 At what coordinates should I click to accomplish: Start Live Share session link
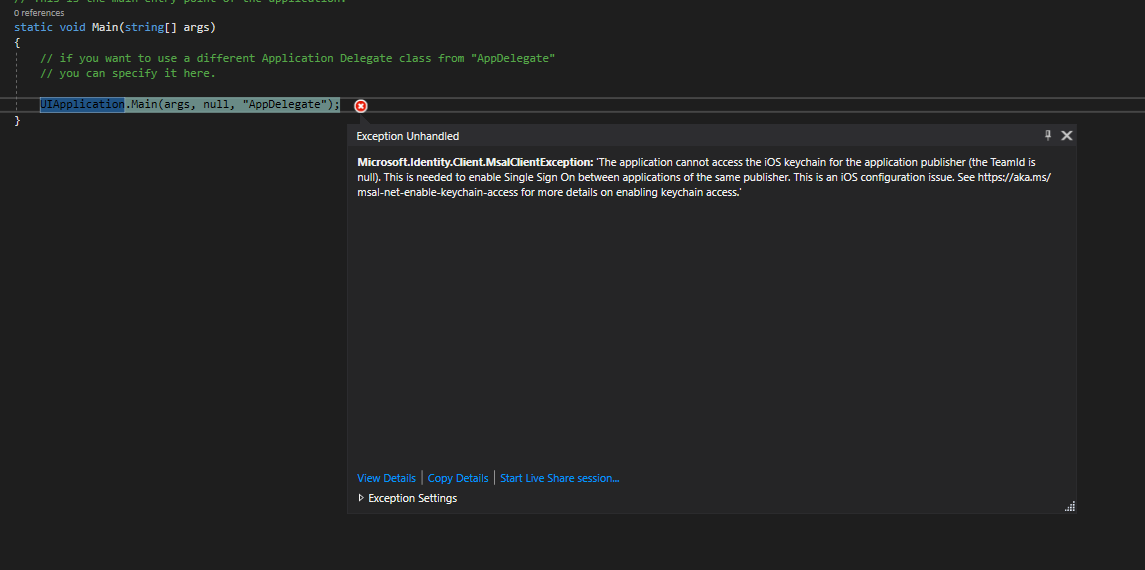point(559,478)
